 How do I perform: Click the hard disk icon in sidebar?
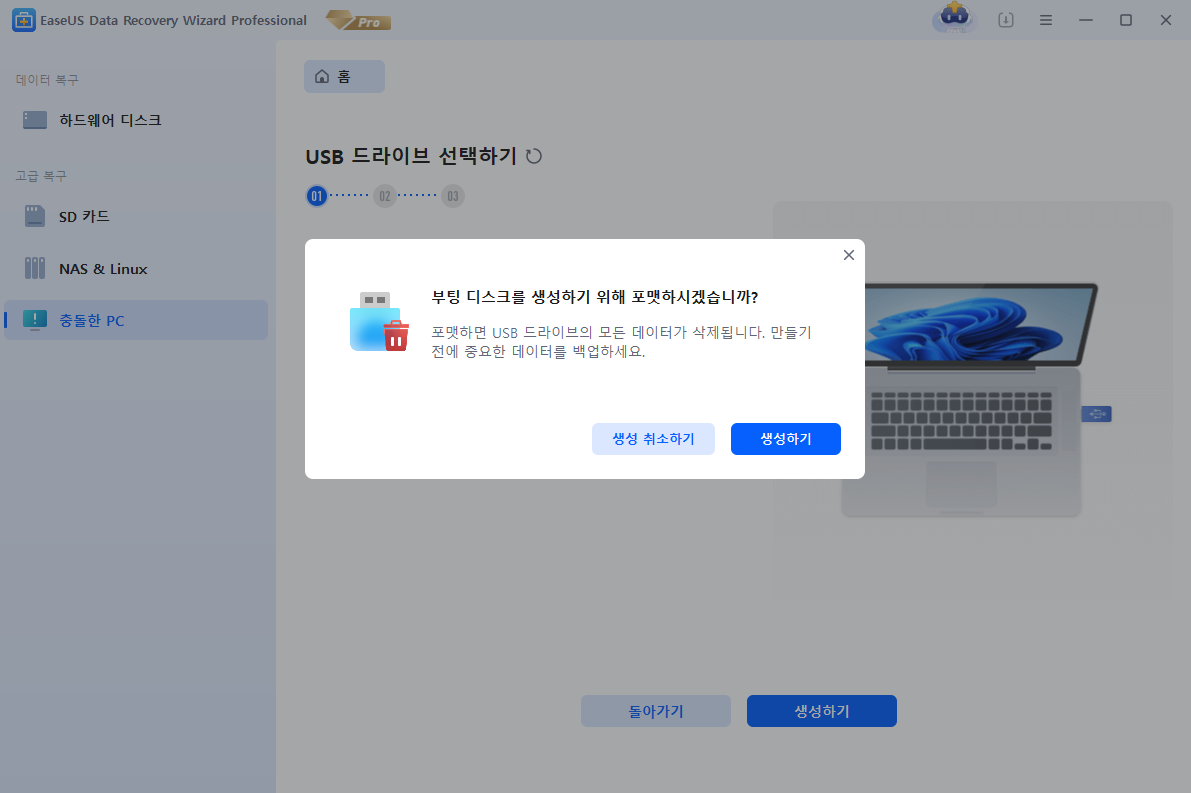(x=35, y=120)
